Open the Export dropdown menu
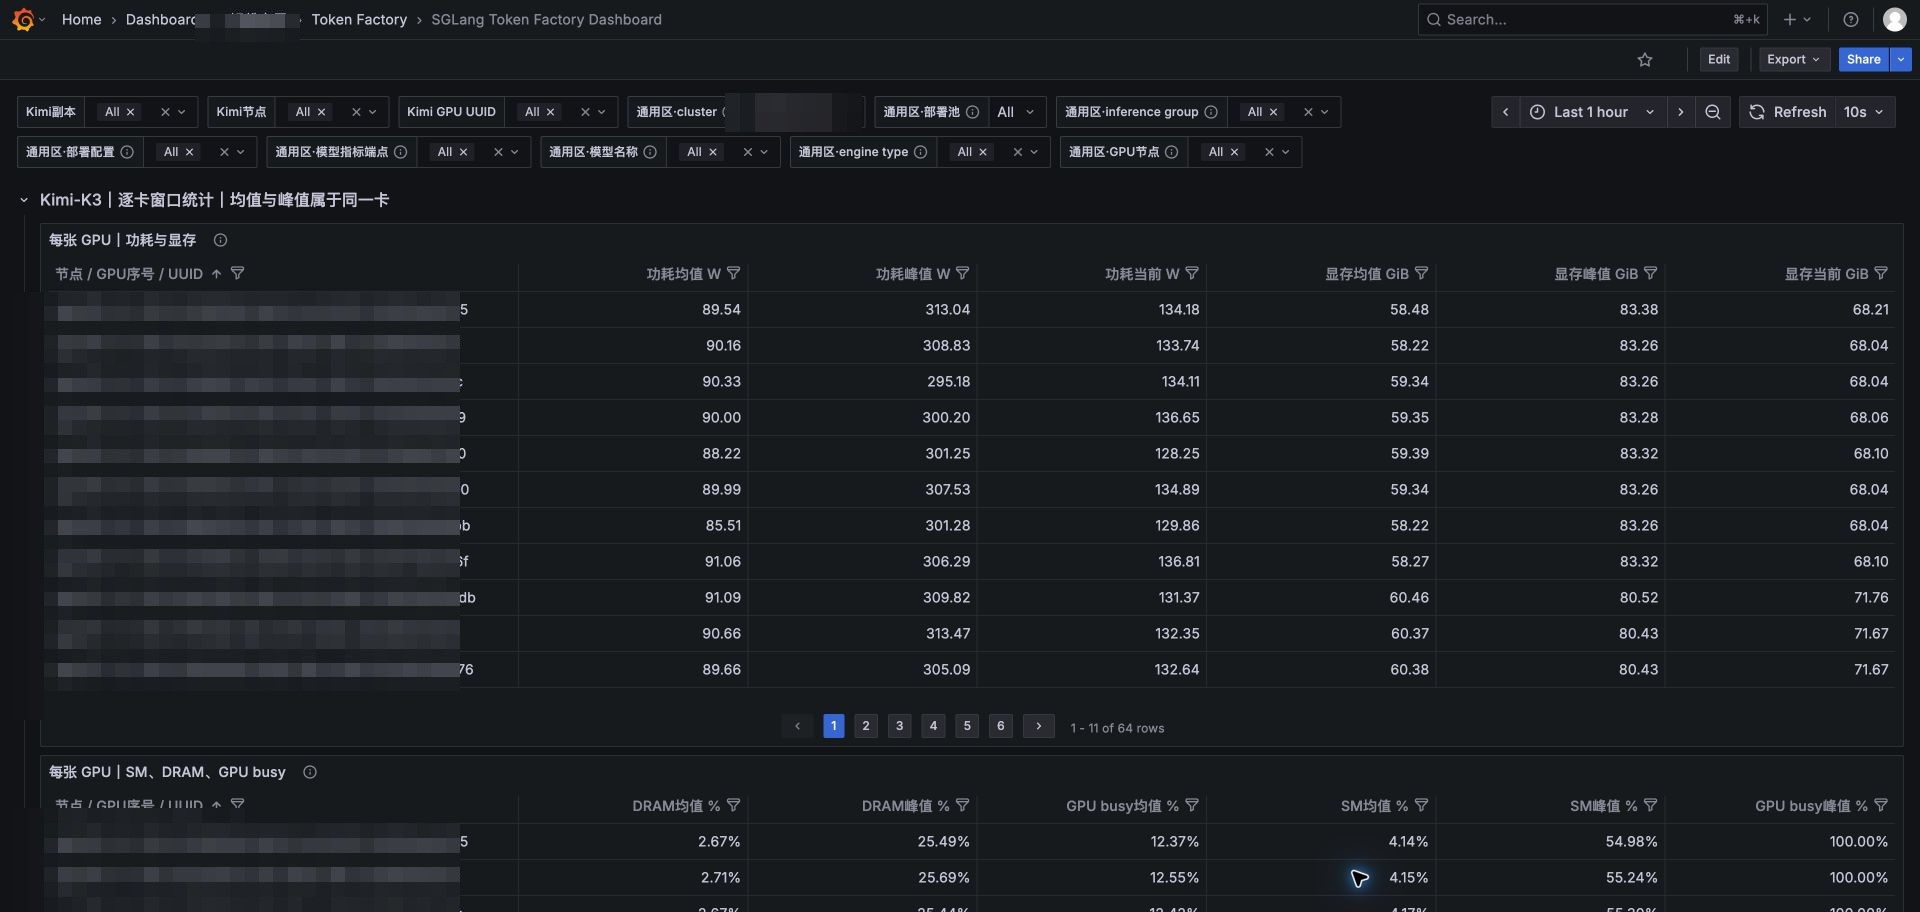 (1794, 60)
